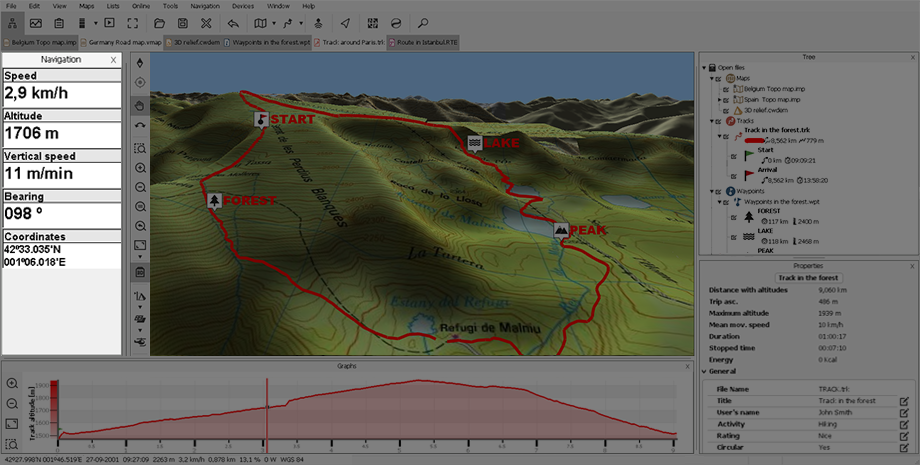Click the data tree toolbar icon
This screenshot has height=465, width=920.
coord(12,22)
